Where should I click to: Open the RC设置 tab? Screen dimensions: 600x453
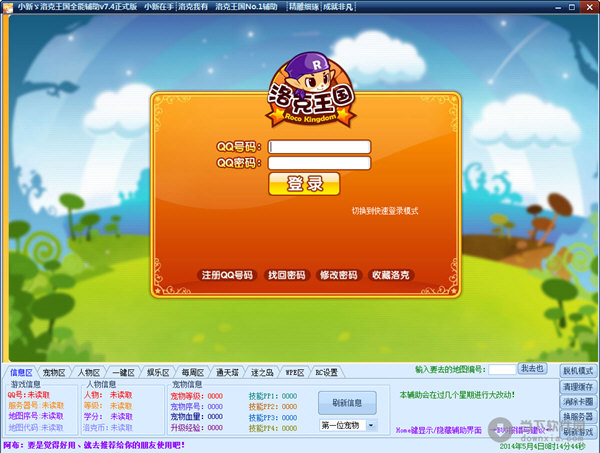pos(326,372)
